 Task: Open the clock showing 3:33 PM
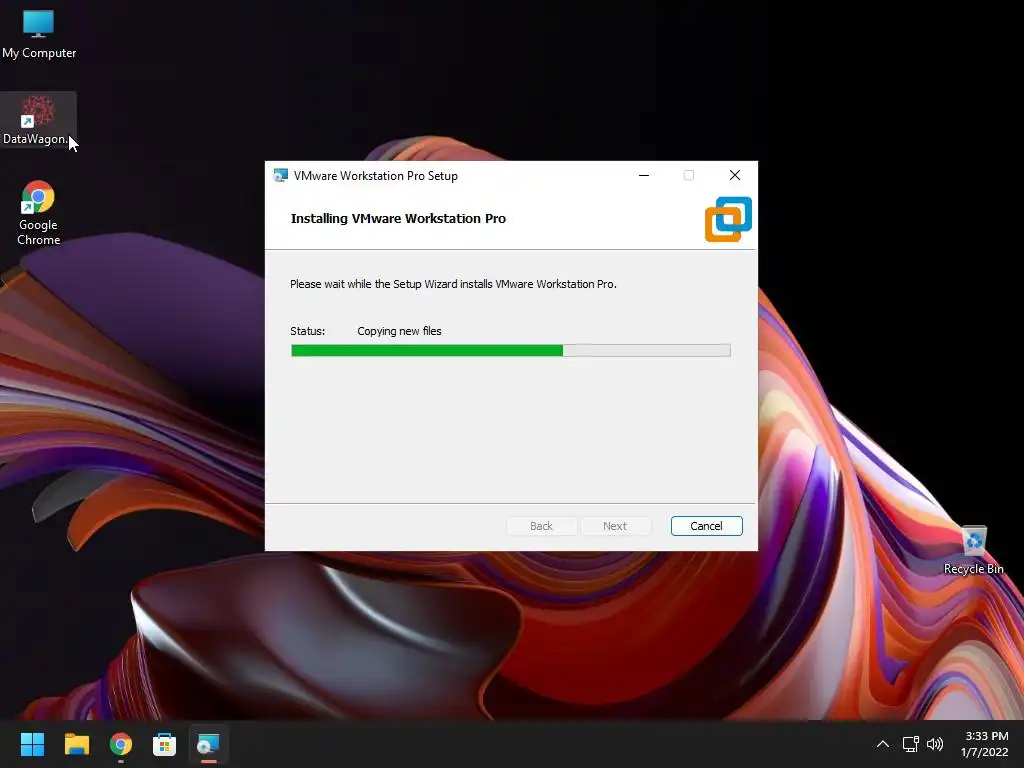pyautogui.click(x=985, y=744)
